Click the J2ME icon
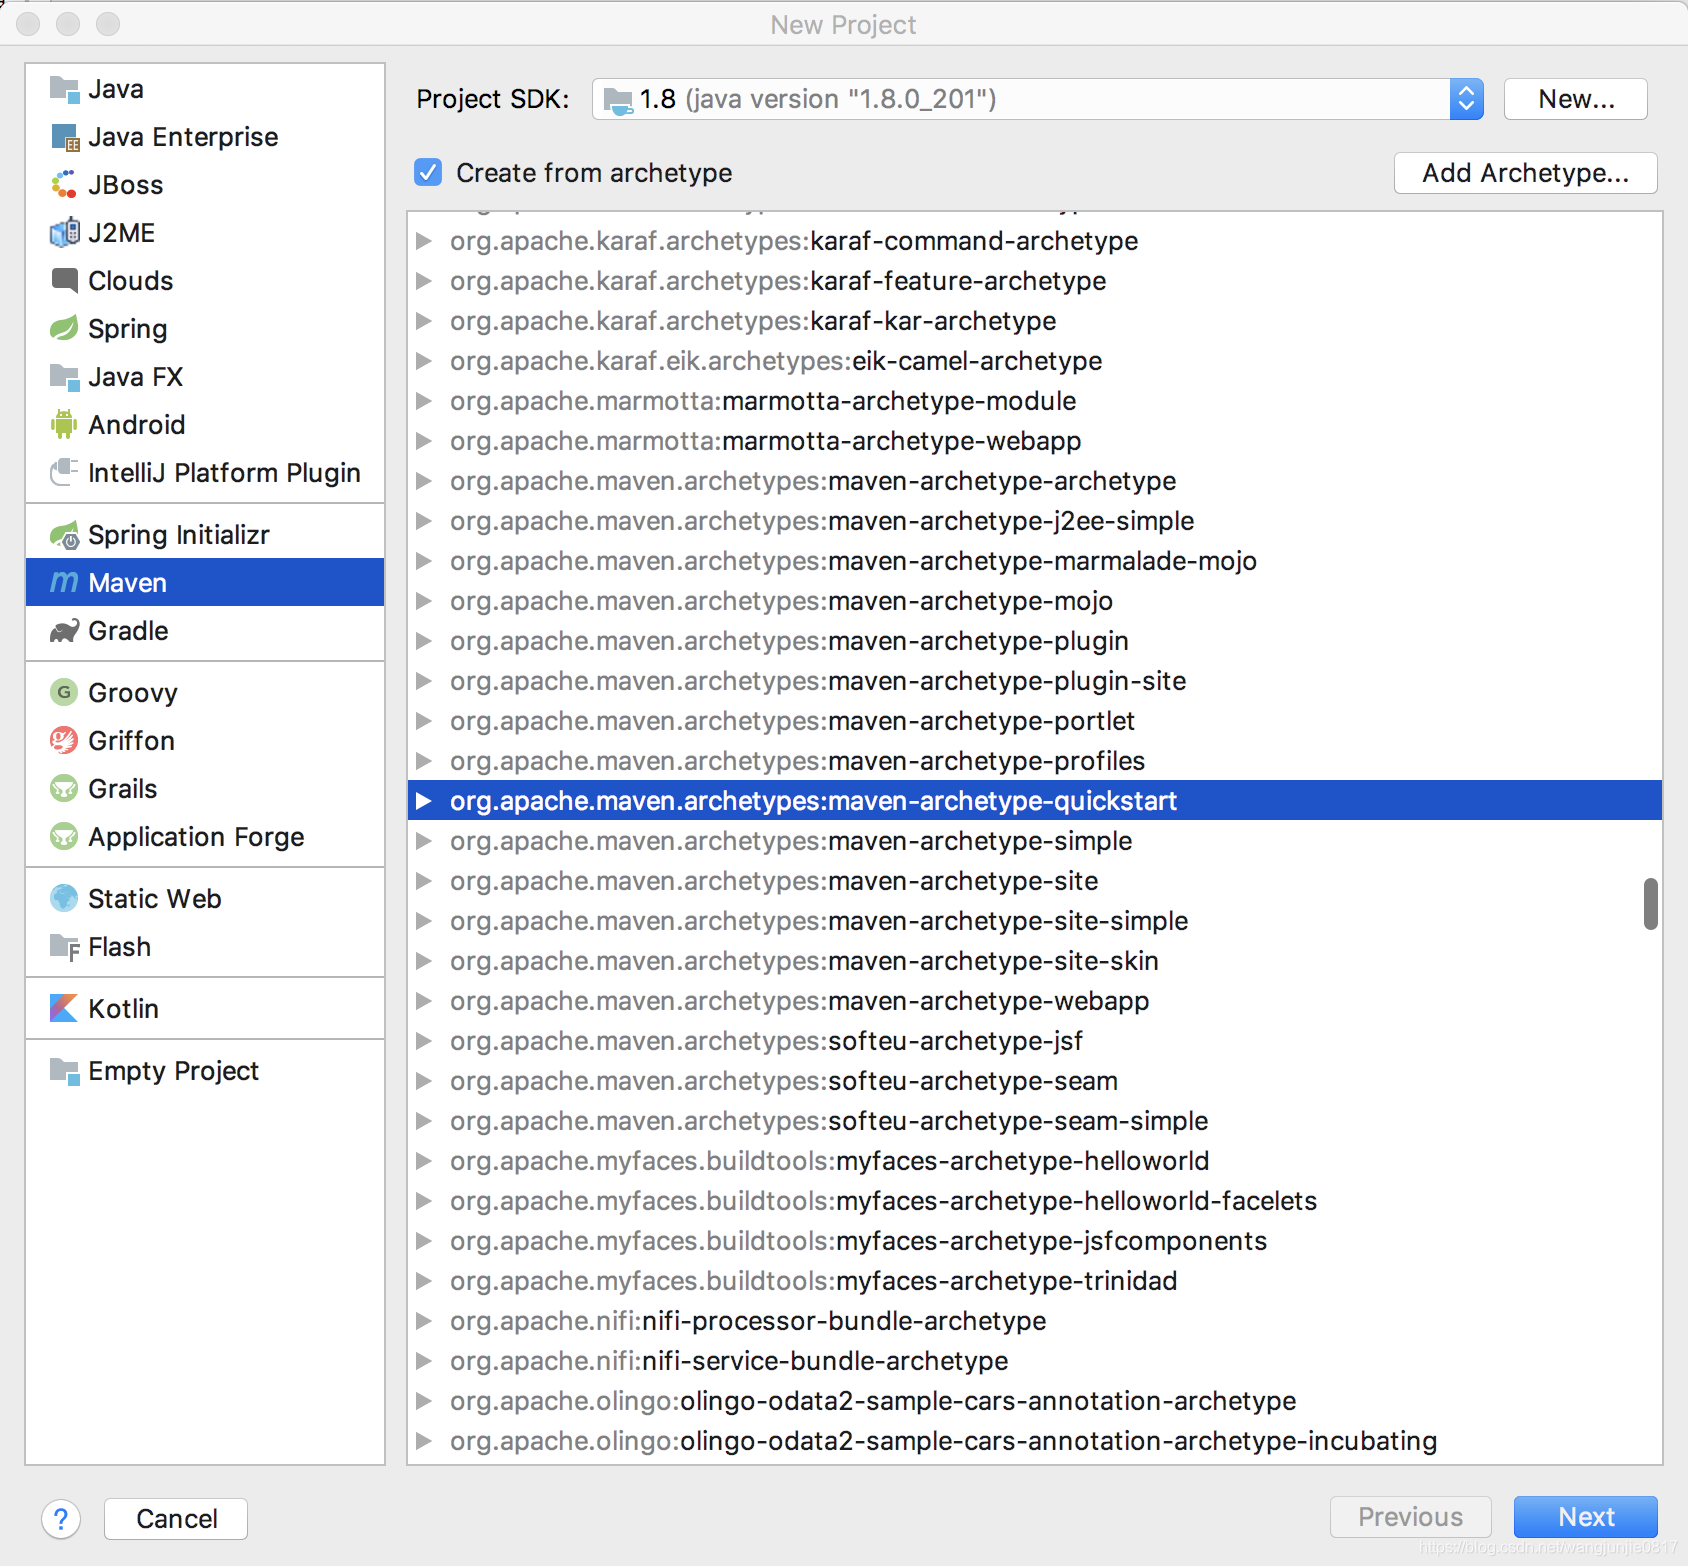Screen dimensions: 1688x1566 [x=64, y=233]
